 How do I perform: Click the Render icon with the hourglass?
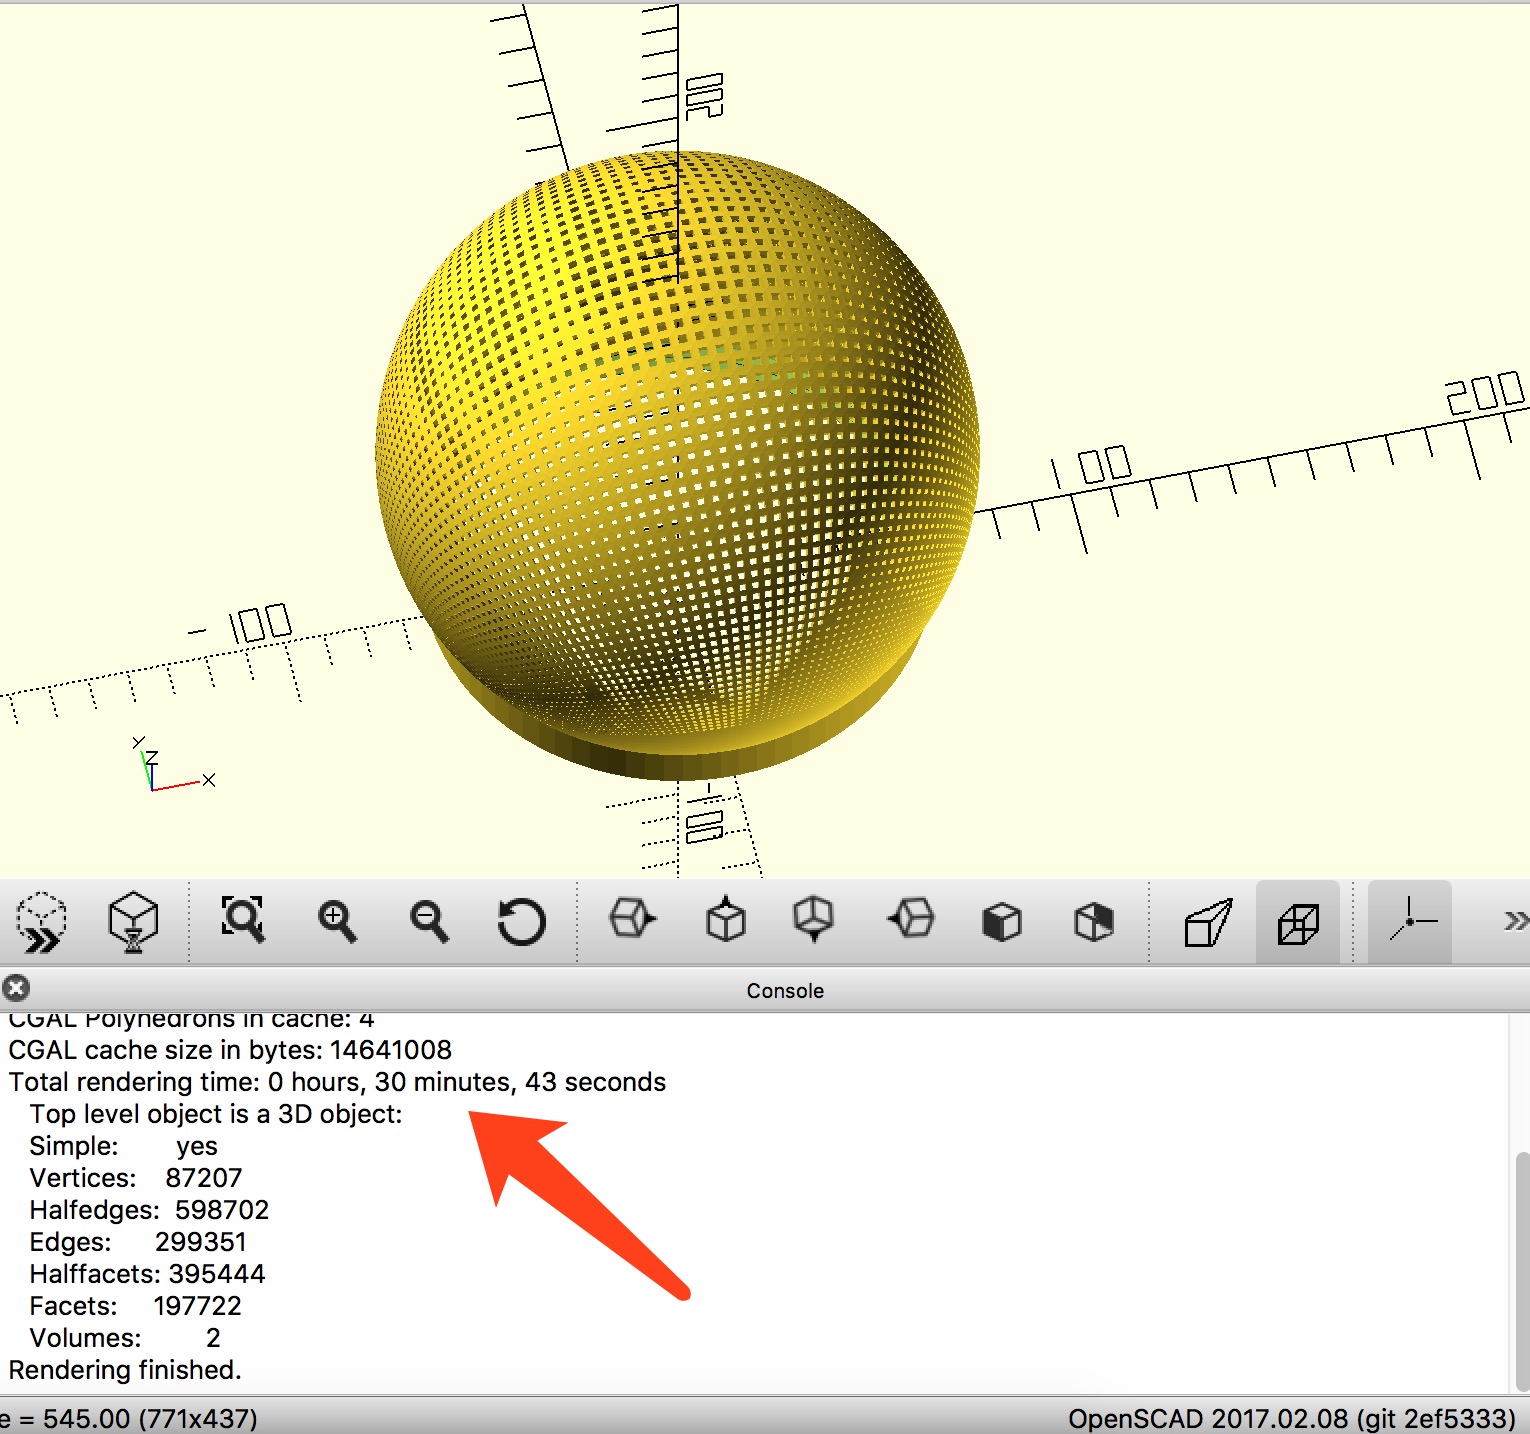pos(133,922)
